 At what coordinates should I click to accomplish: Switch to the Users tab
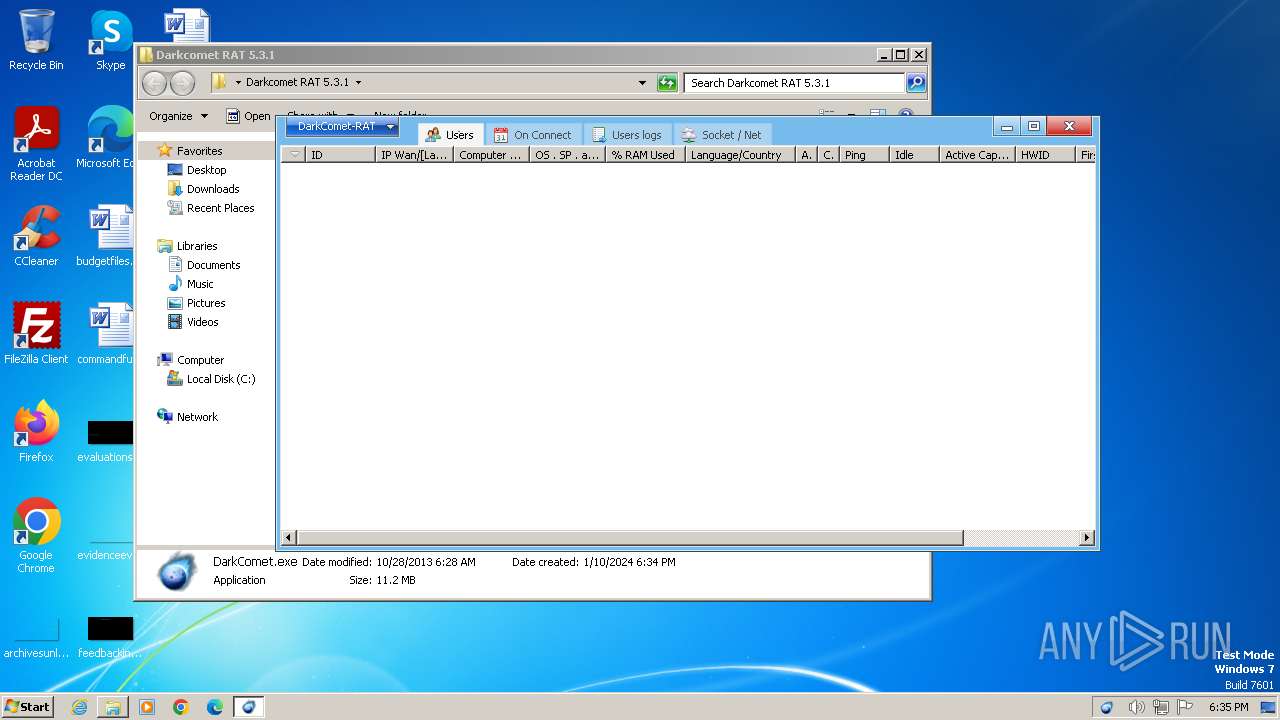(449, 135)
